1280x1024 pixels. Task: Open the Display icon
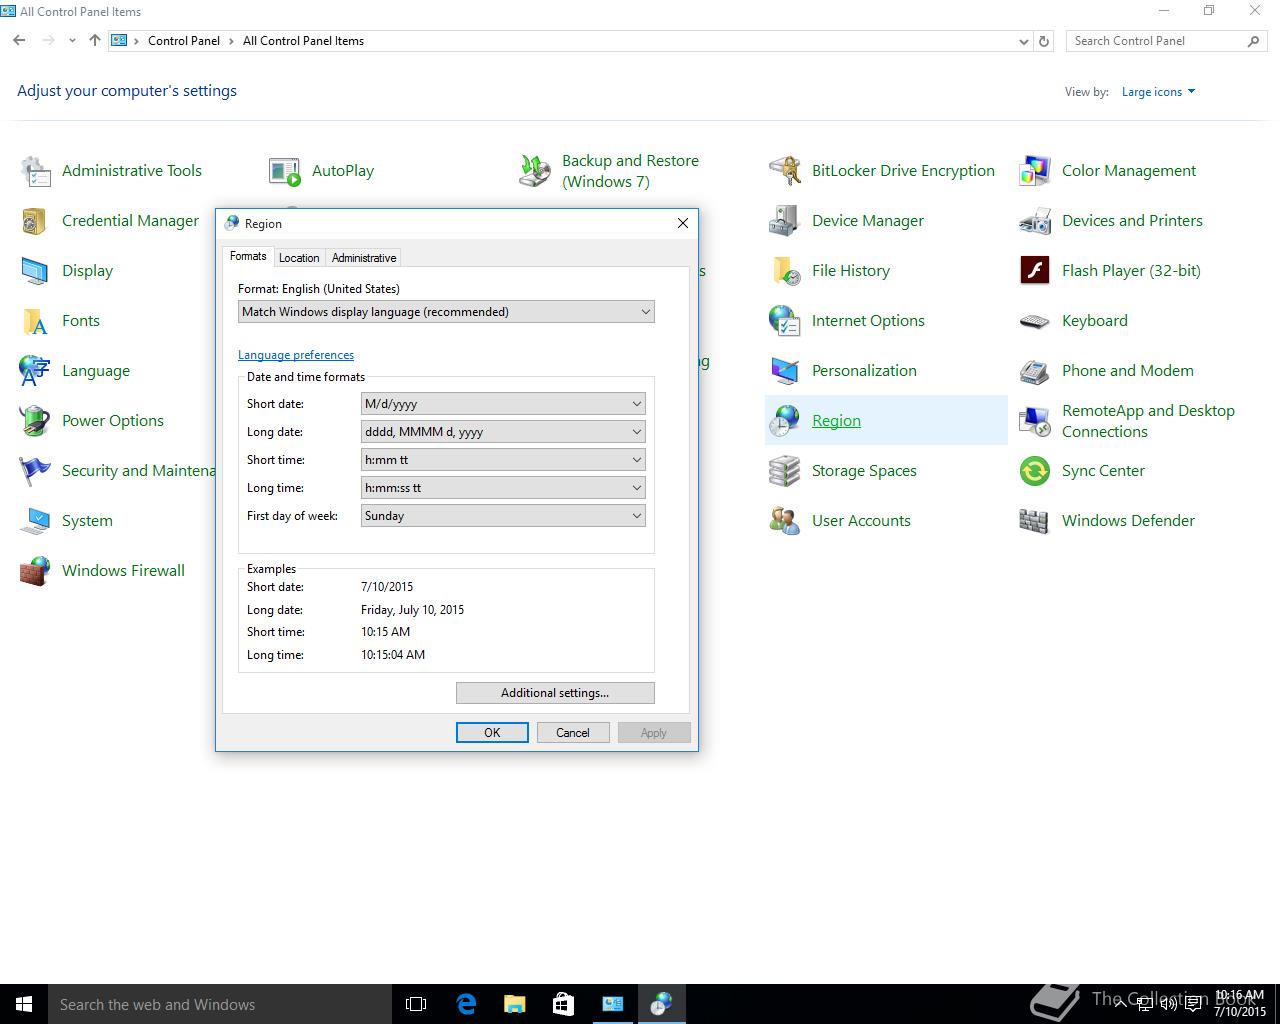click(x=35, y=271)
